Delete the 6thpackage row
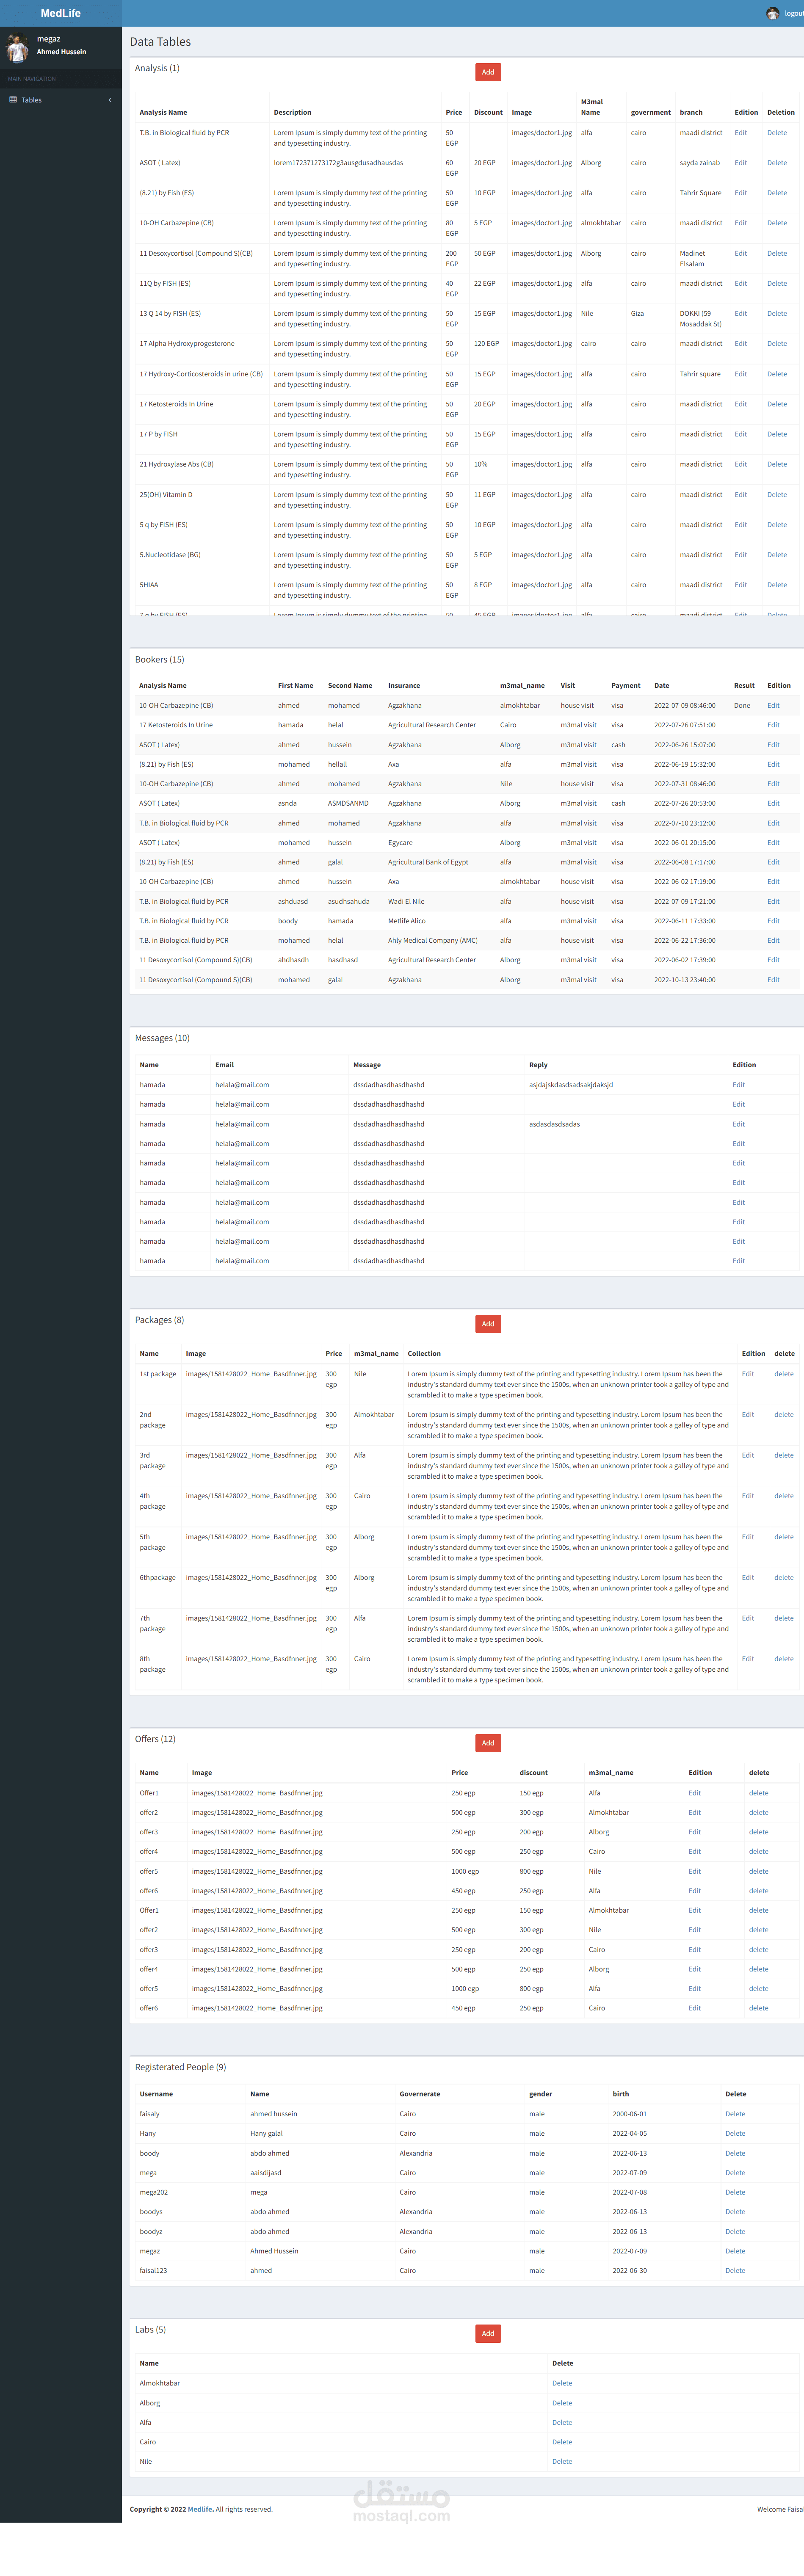804x2576 pixels. tap(784, 1578)
